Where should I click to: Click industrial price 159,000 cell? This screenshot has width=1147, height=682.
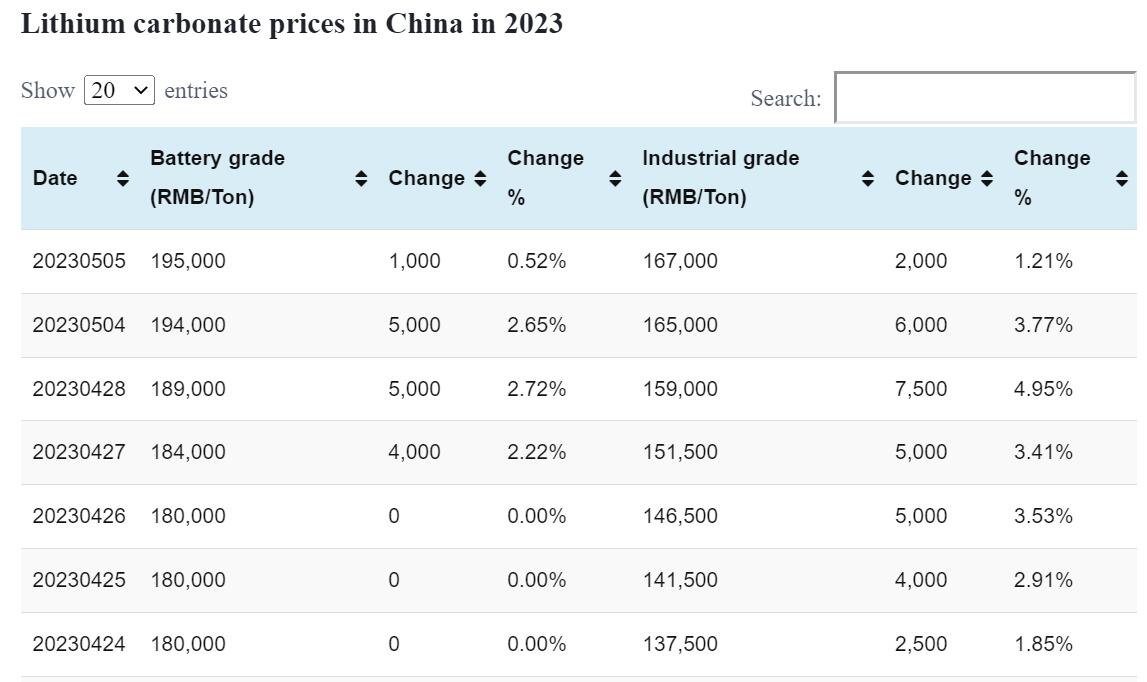click(680, 389)
